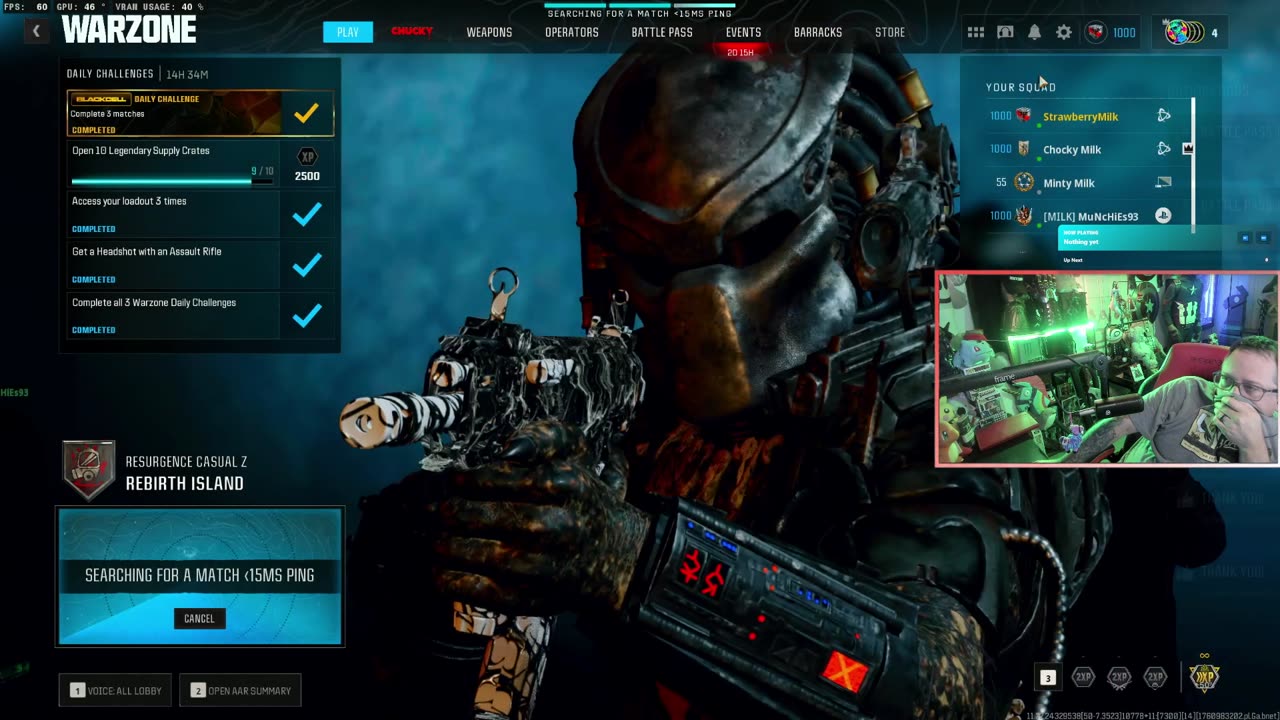Viewport: 1280px width, 720px height.
Task: Click the gold XP boost badge
Action: pos(1204,676)
